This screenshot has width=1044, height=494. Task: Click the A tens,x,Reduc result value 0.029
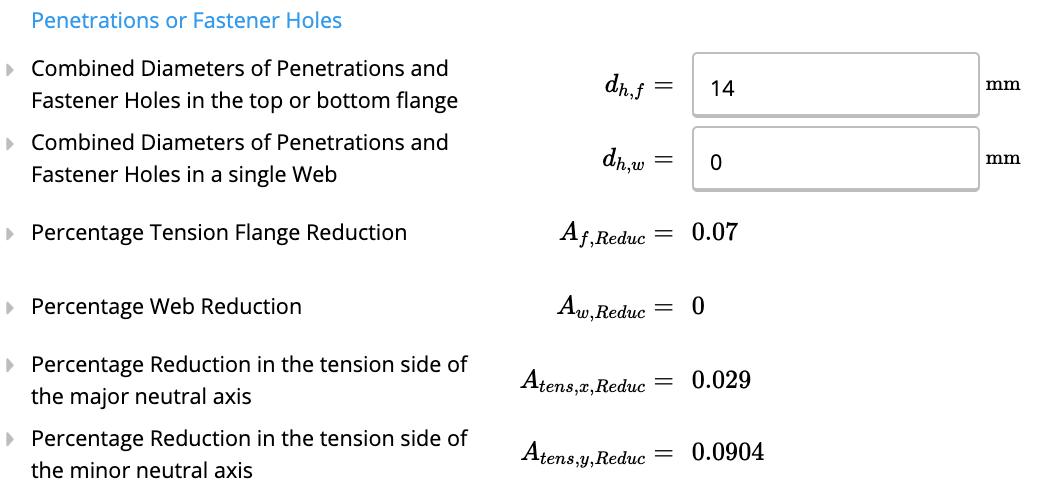[x=721, y=380]
